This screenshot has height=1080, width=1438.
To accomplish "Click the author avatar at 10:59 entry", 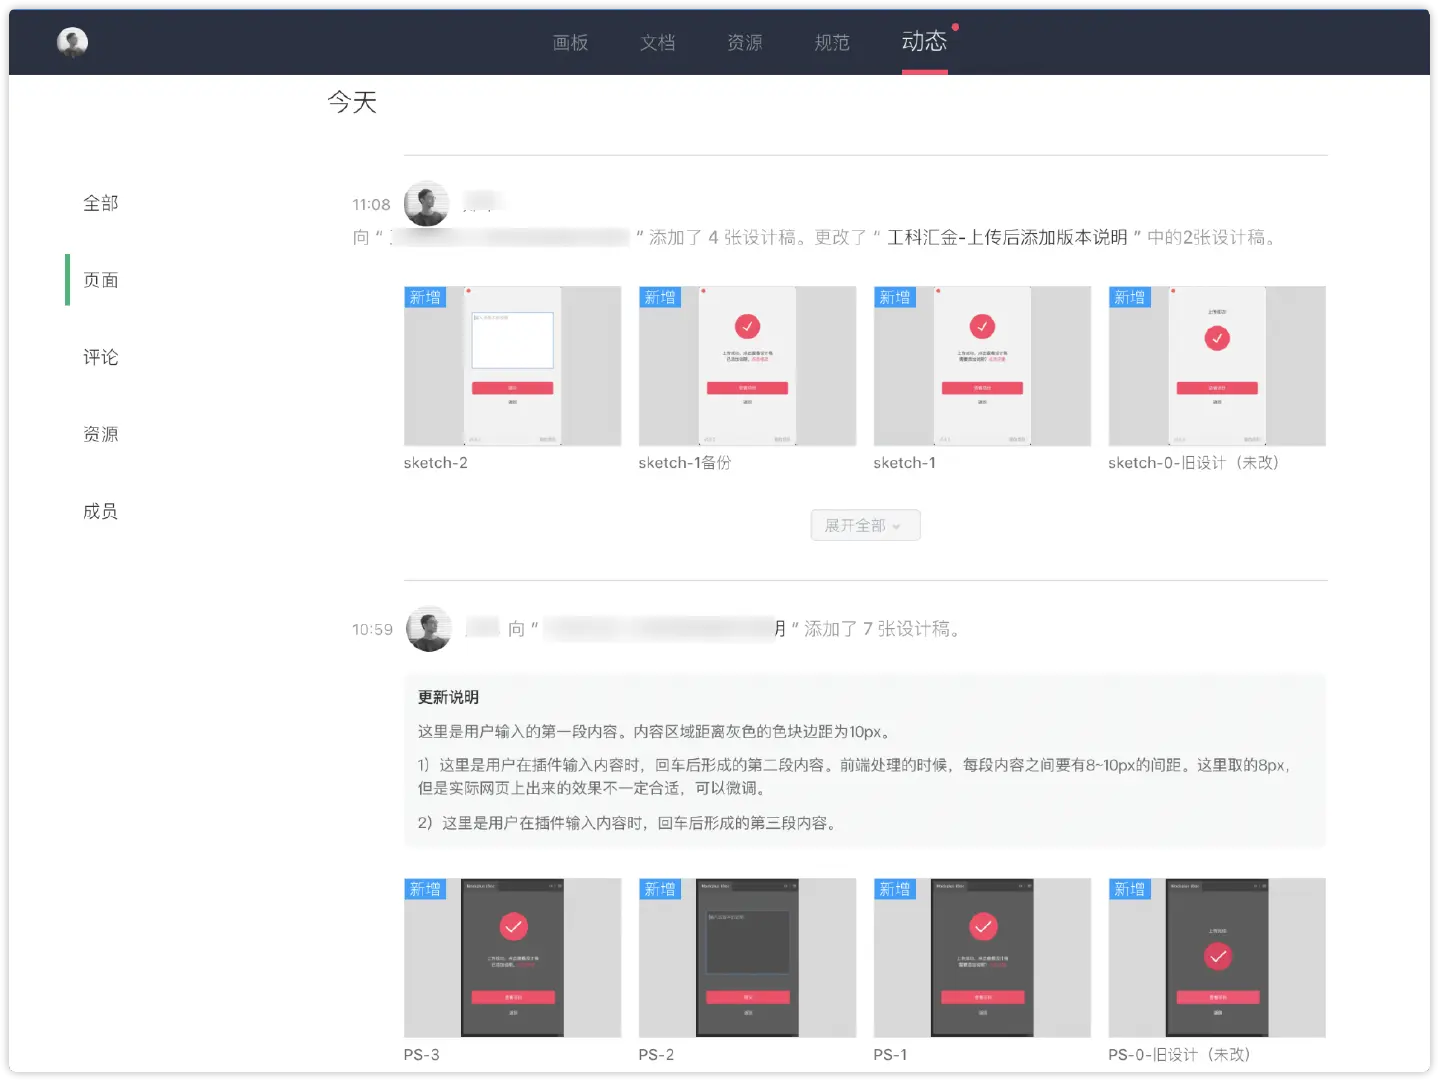I will 429,629.
